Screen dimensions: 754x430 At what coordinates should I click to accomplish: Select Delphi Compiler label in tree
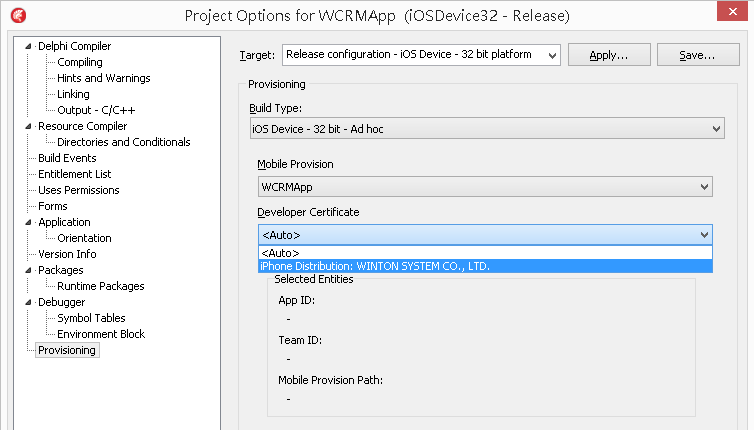[75, 46]
